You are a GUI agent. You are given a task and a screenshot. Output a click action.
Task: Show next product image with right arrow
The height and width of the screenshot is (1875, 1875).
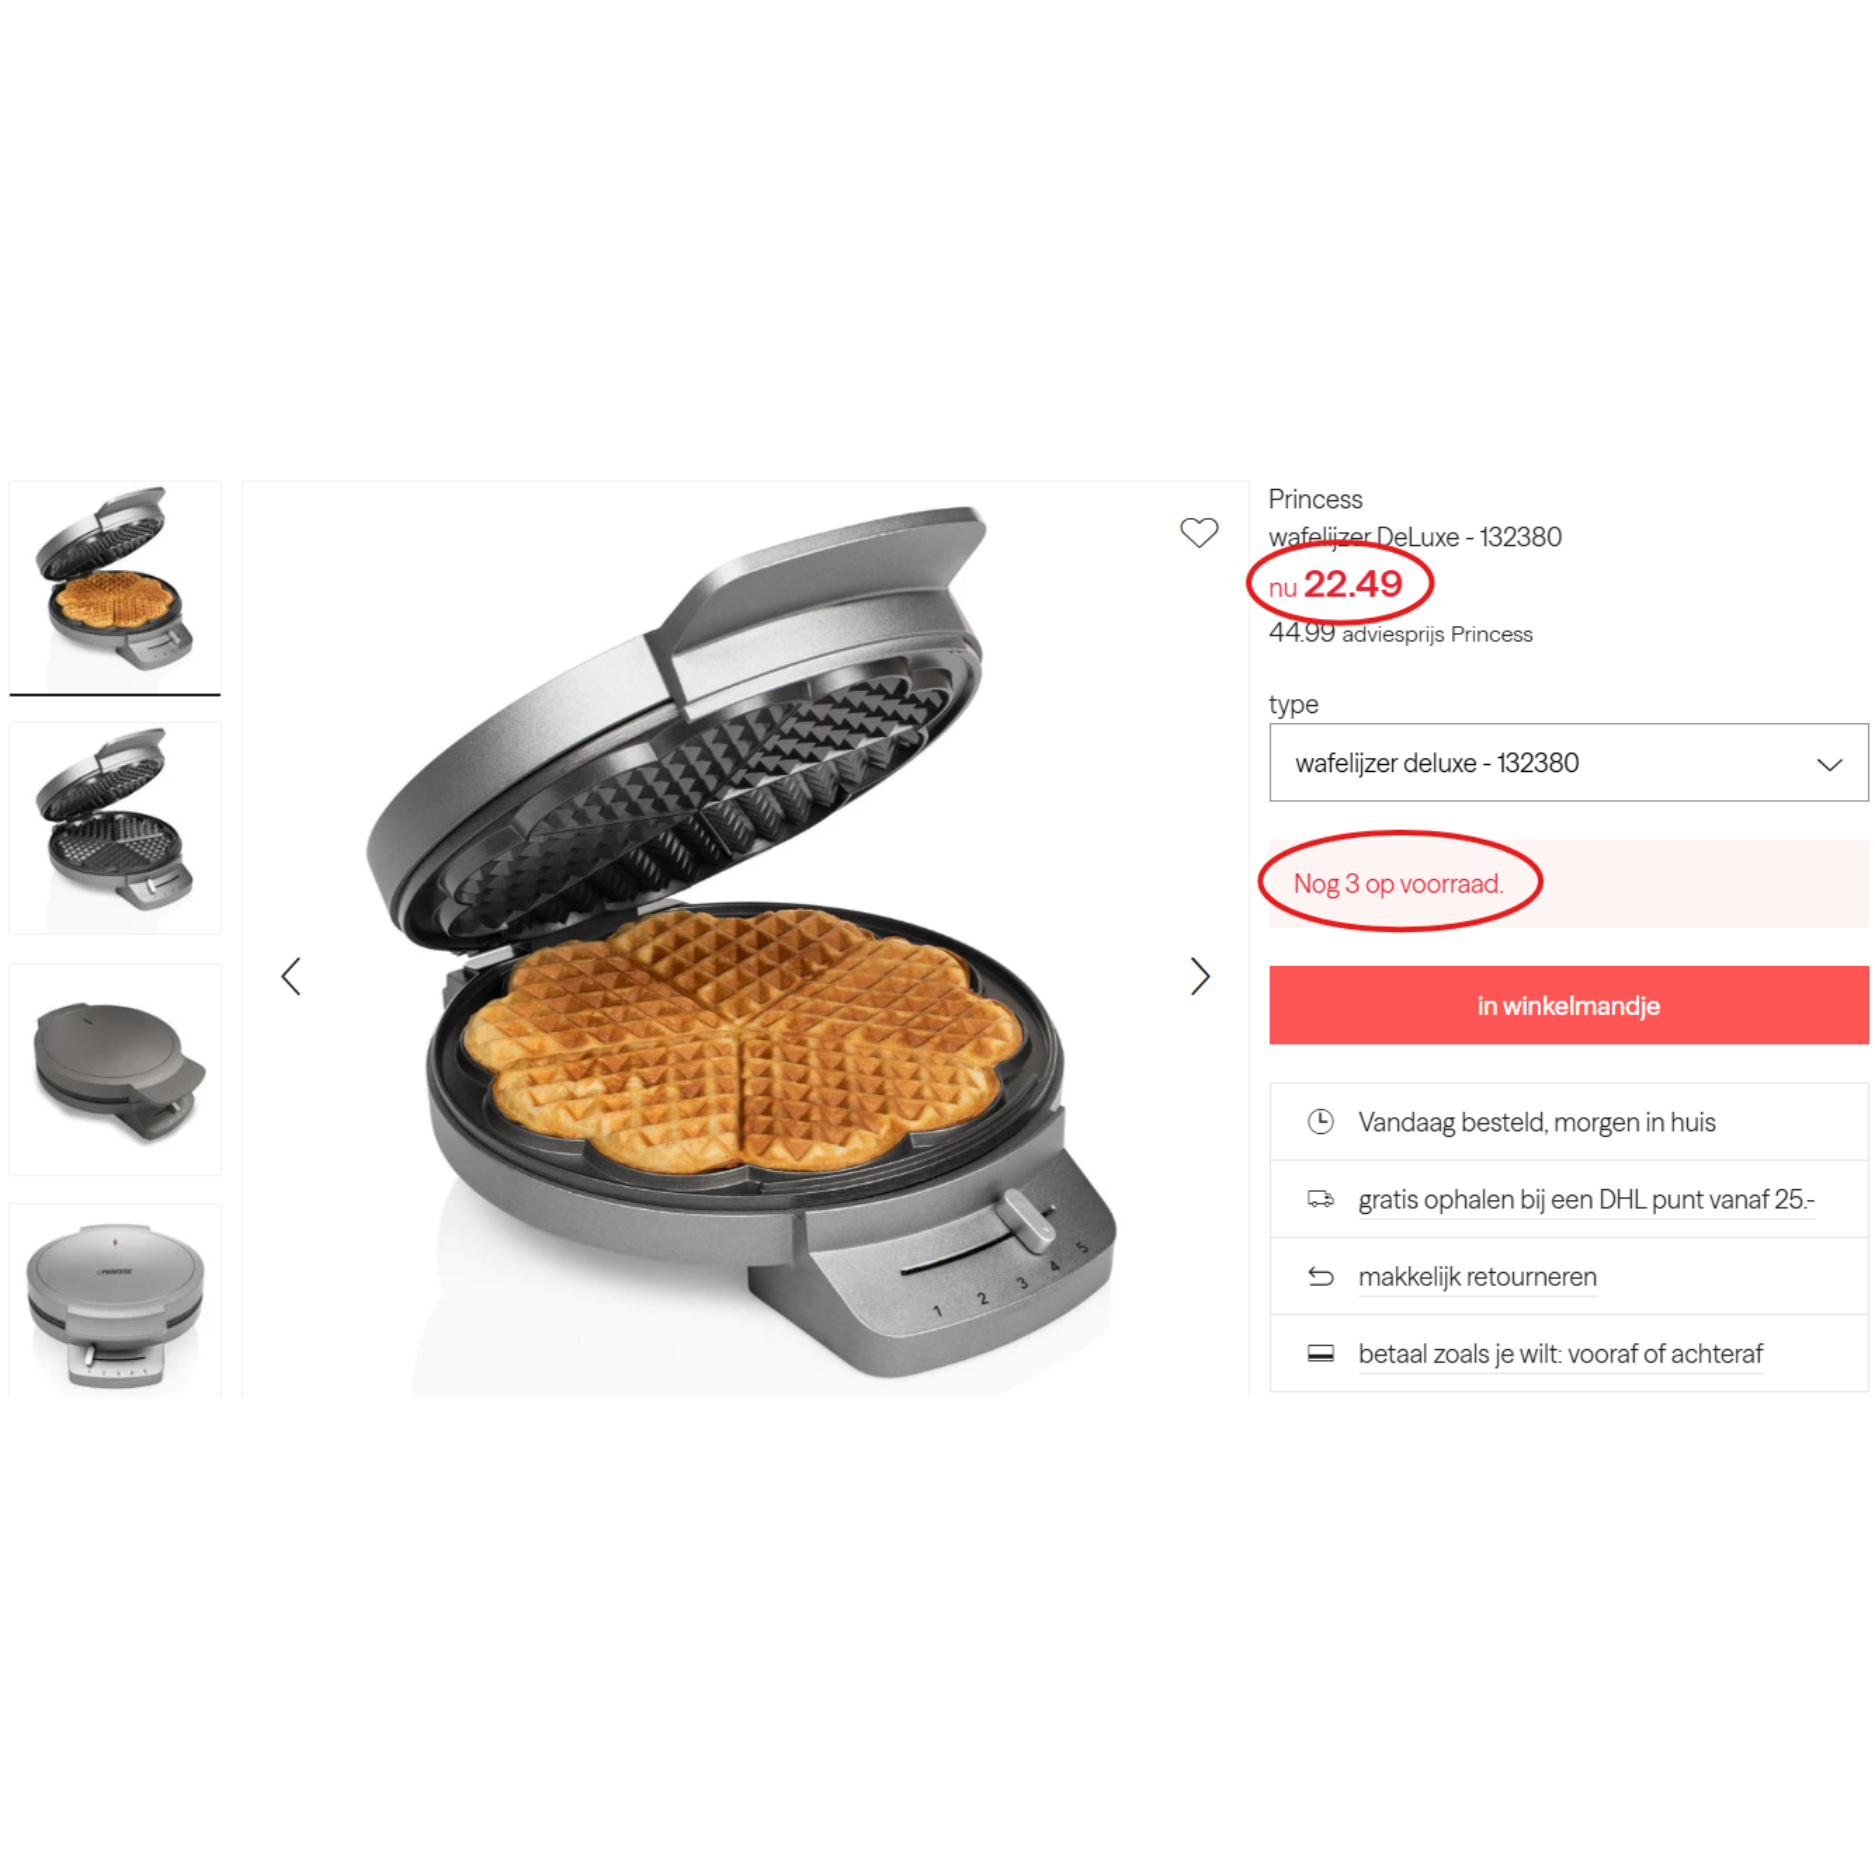(1200, 976)
